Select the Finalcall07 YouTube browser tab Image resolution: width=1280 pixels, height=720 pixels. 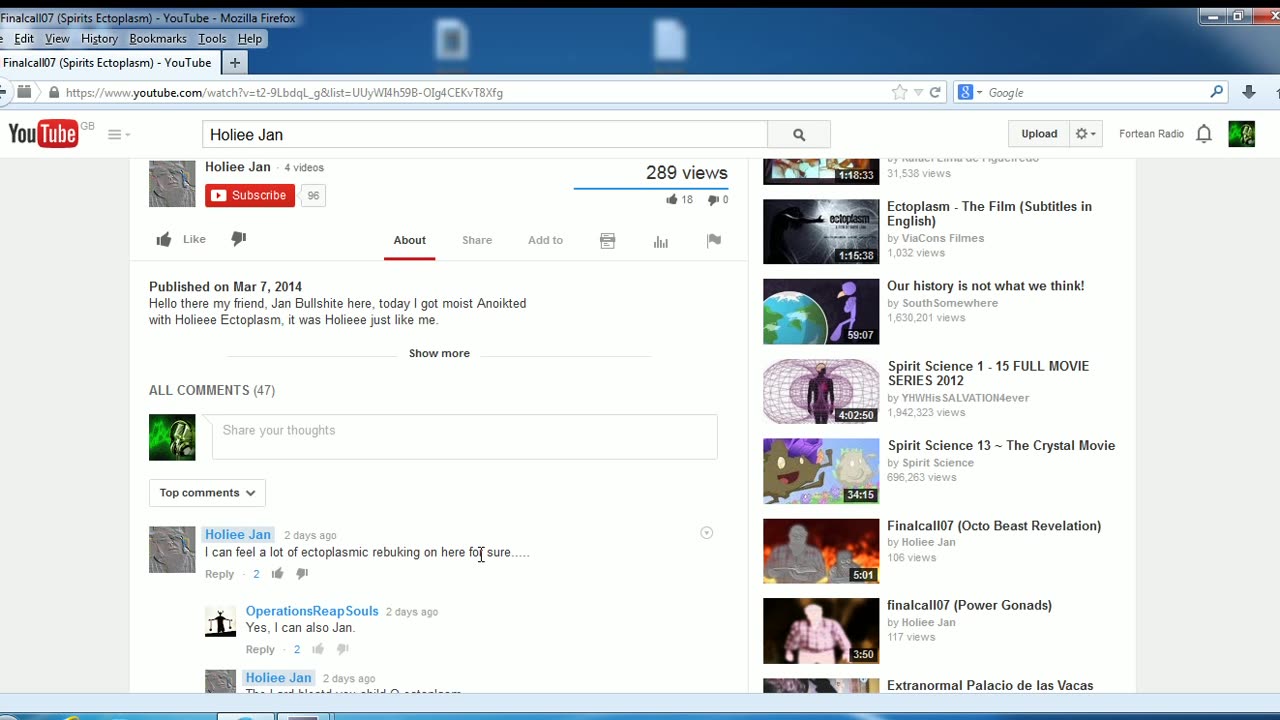(x=107, y=62)
